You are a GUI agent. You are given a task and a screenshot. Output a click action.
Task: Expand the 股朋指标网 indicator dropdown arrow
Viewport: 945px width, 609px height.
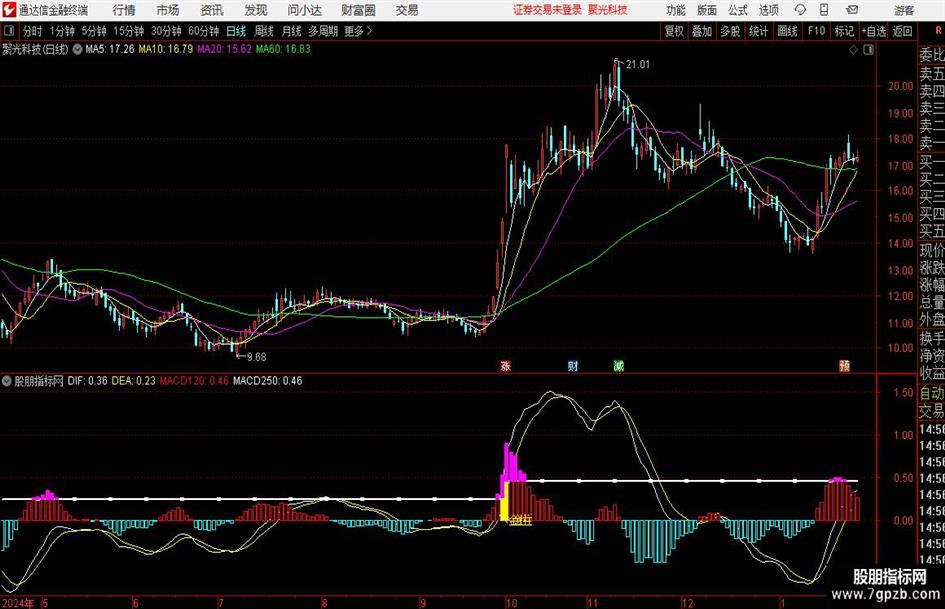(7, 380)
